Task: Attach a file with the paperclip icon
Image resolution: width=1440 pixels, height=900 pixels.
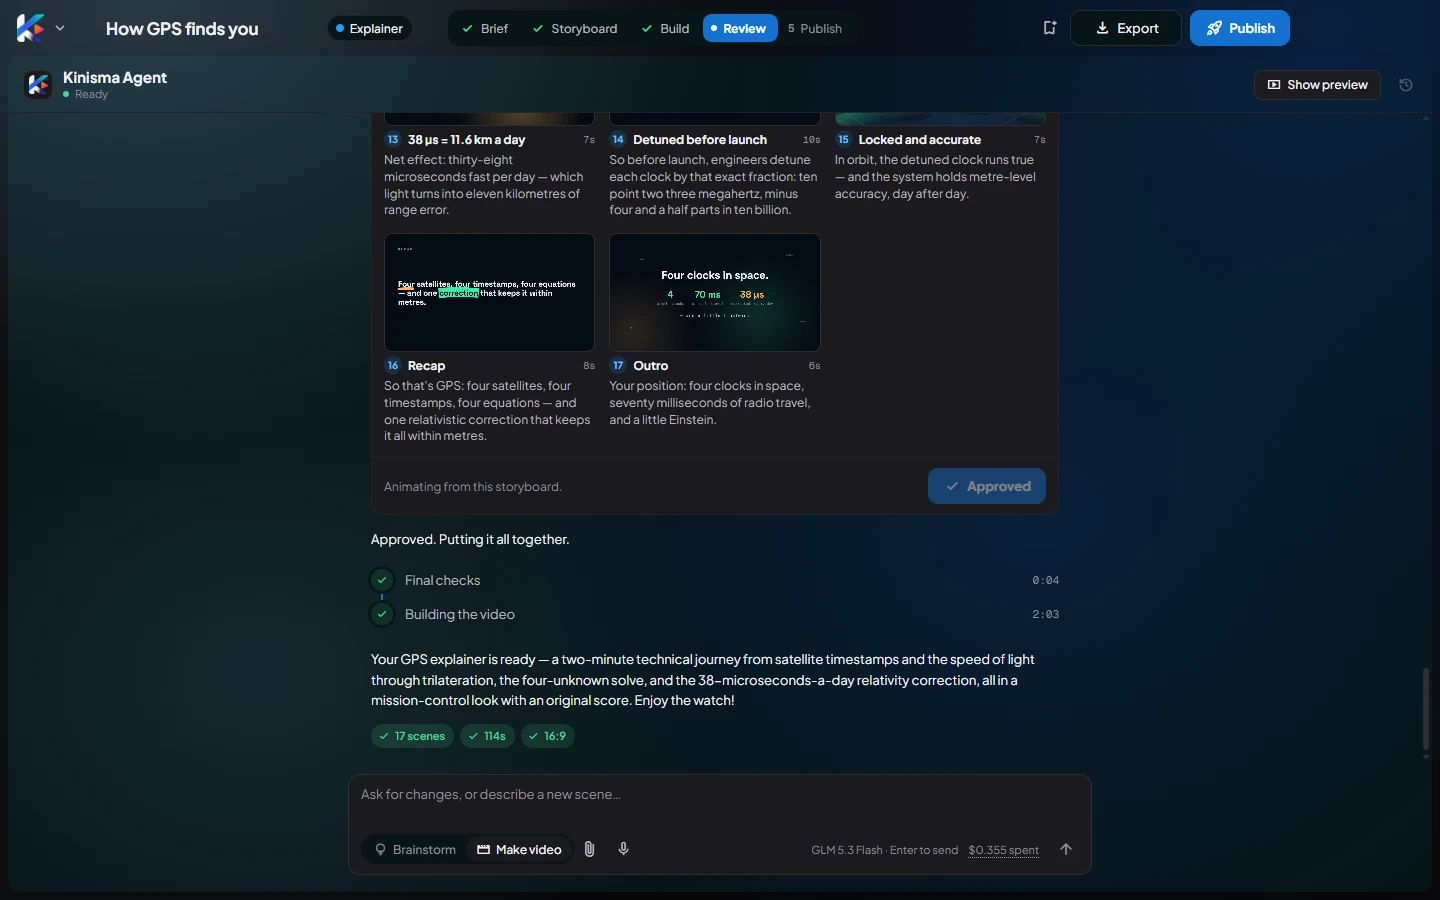Action: point(590,849)
